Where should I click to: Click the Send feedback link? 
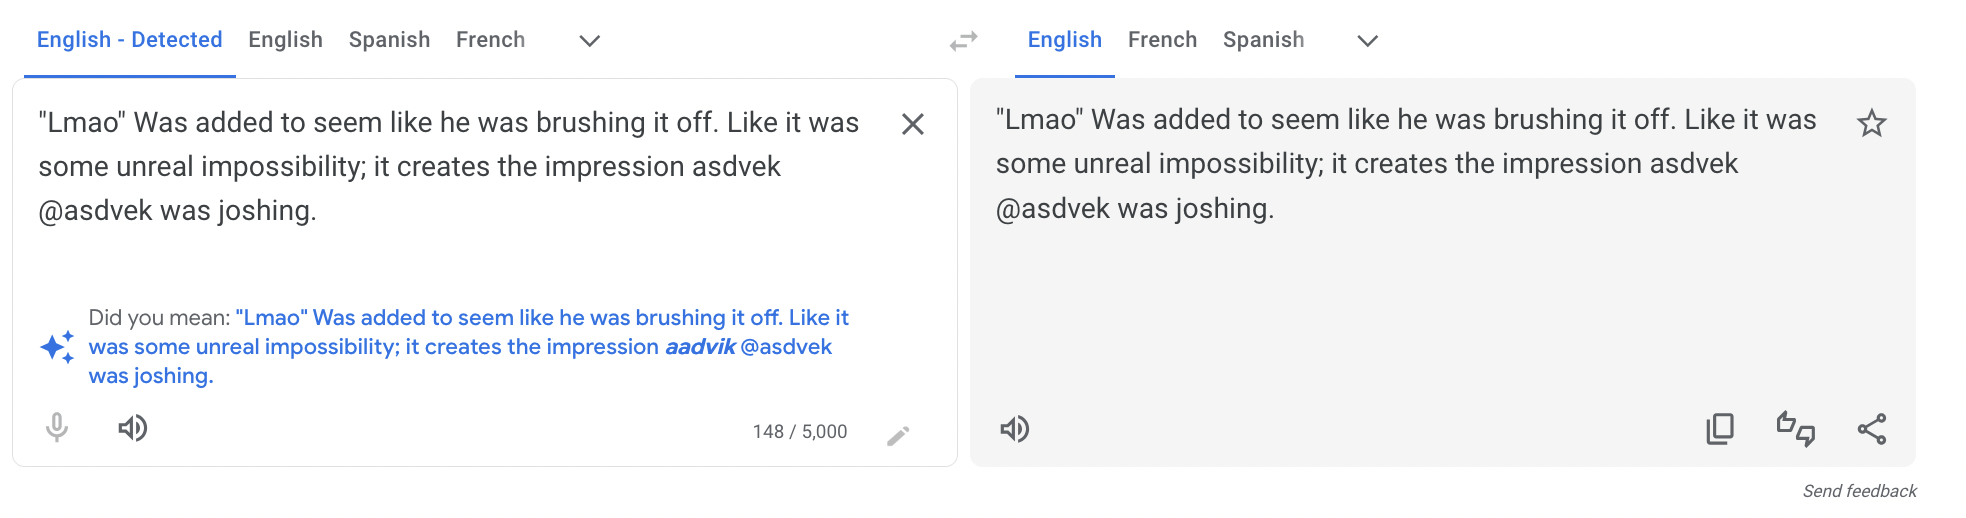click(1859, 491)
